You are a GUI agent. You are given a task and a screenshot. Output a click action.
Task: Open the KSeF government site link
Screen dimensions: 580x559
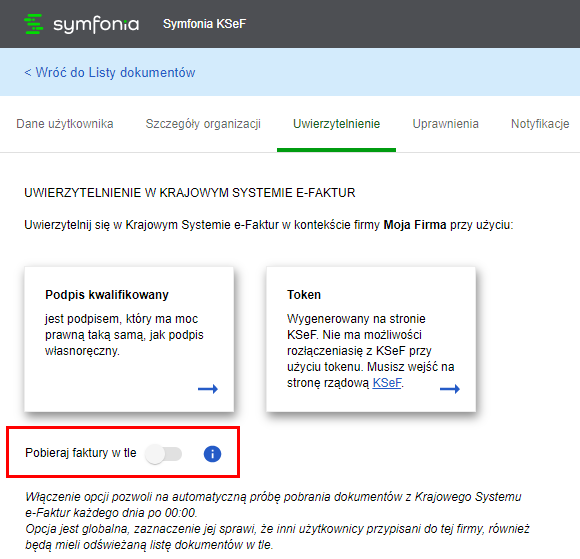[x=387, y=383]
